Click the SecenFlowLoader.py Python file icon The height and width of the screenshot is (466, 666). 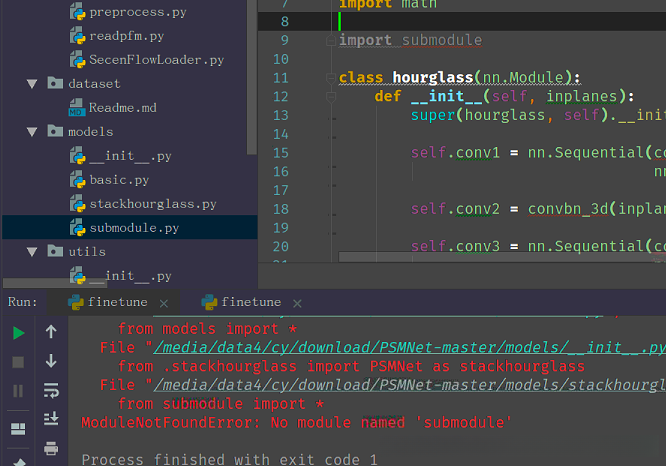pos(78,59)
